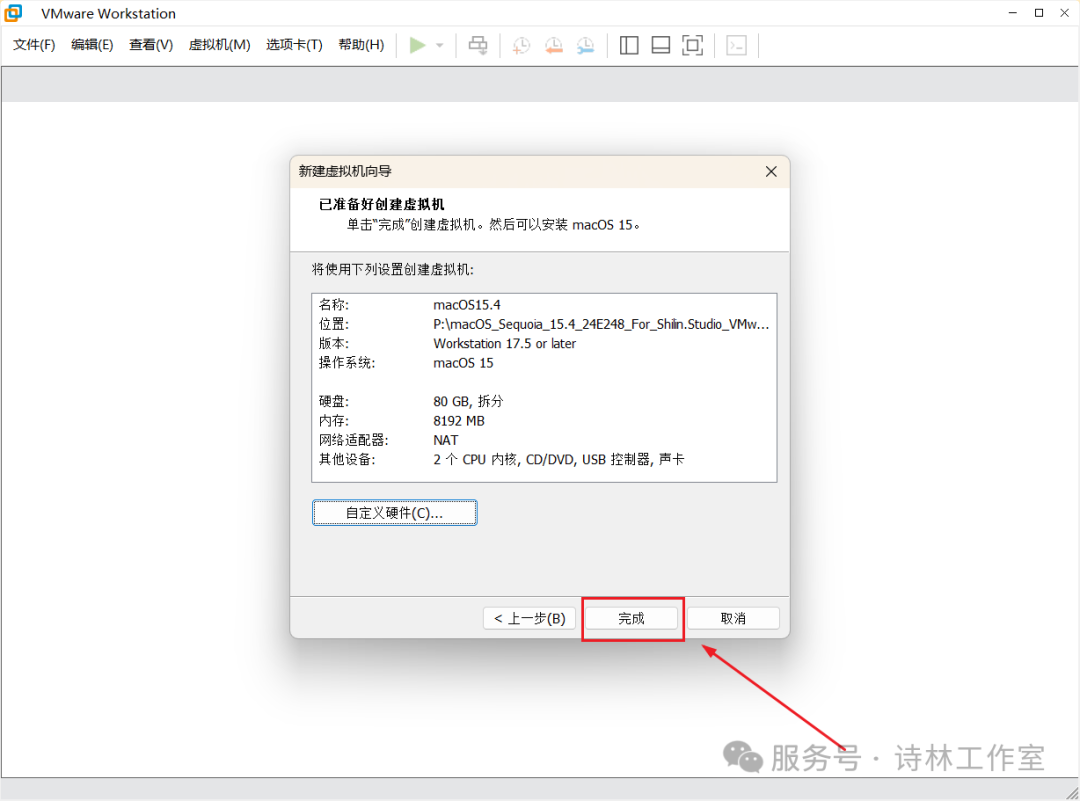The image size is (1080, 801).
Task: Select the 8192 MB memory value
Action: pyautogui.click(x=459, y=420)
